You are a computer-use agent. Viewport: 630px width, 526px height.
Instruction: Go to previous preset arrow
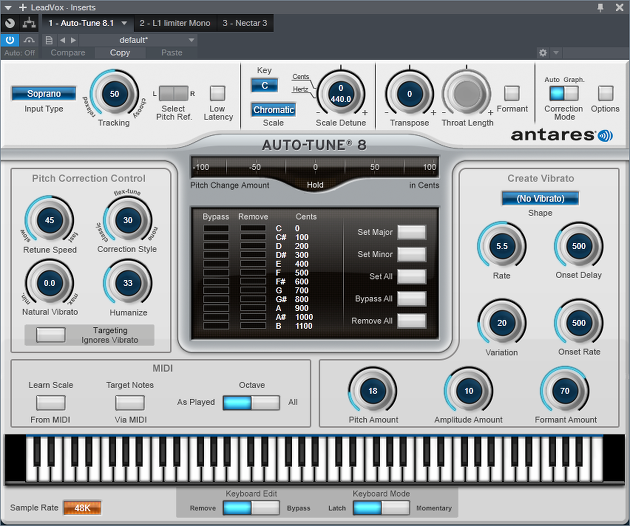point(62,40)
